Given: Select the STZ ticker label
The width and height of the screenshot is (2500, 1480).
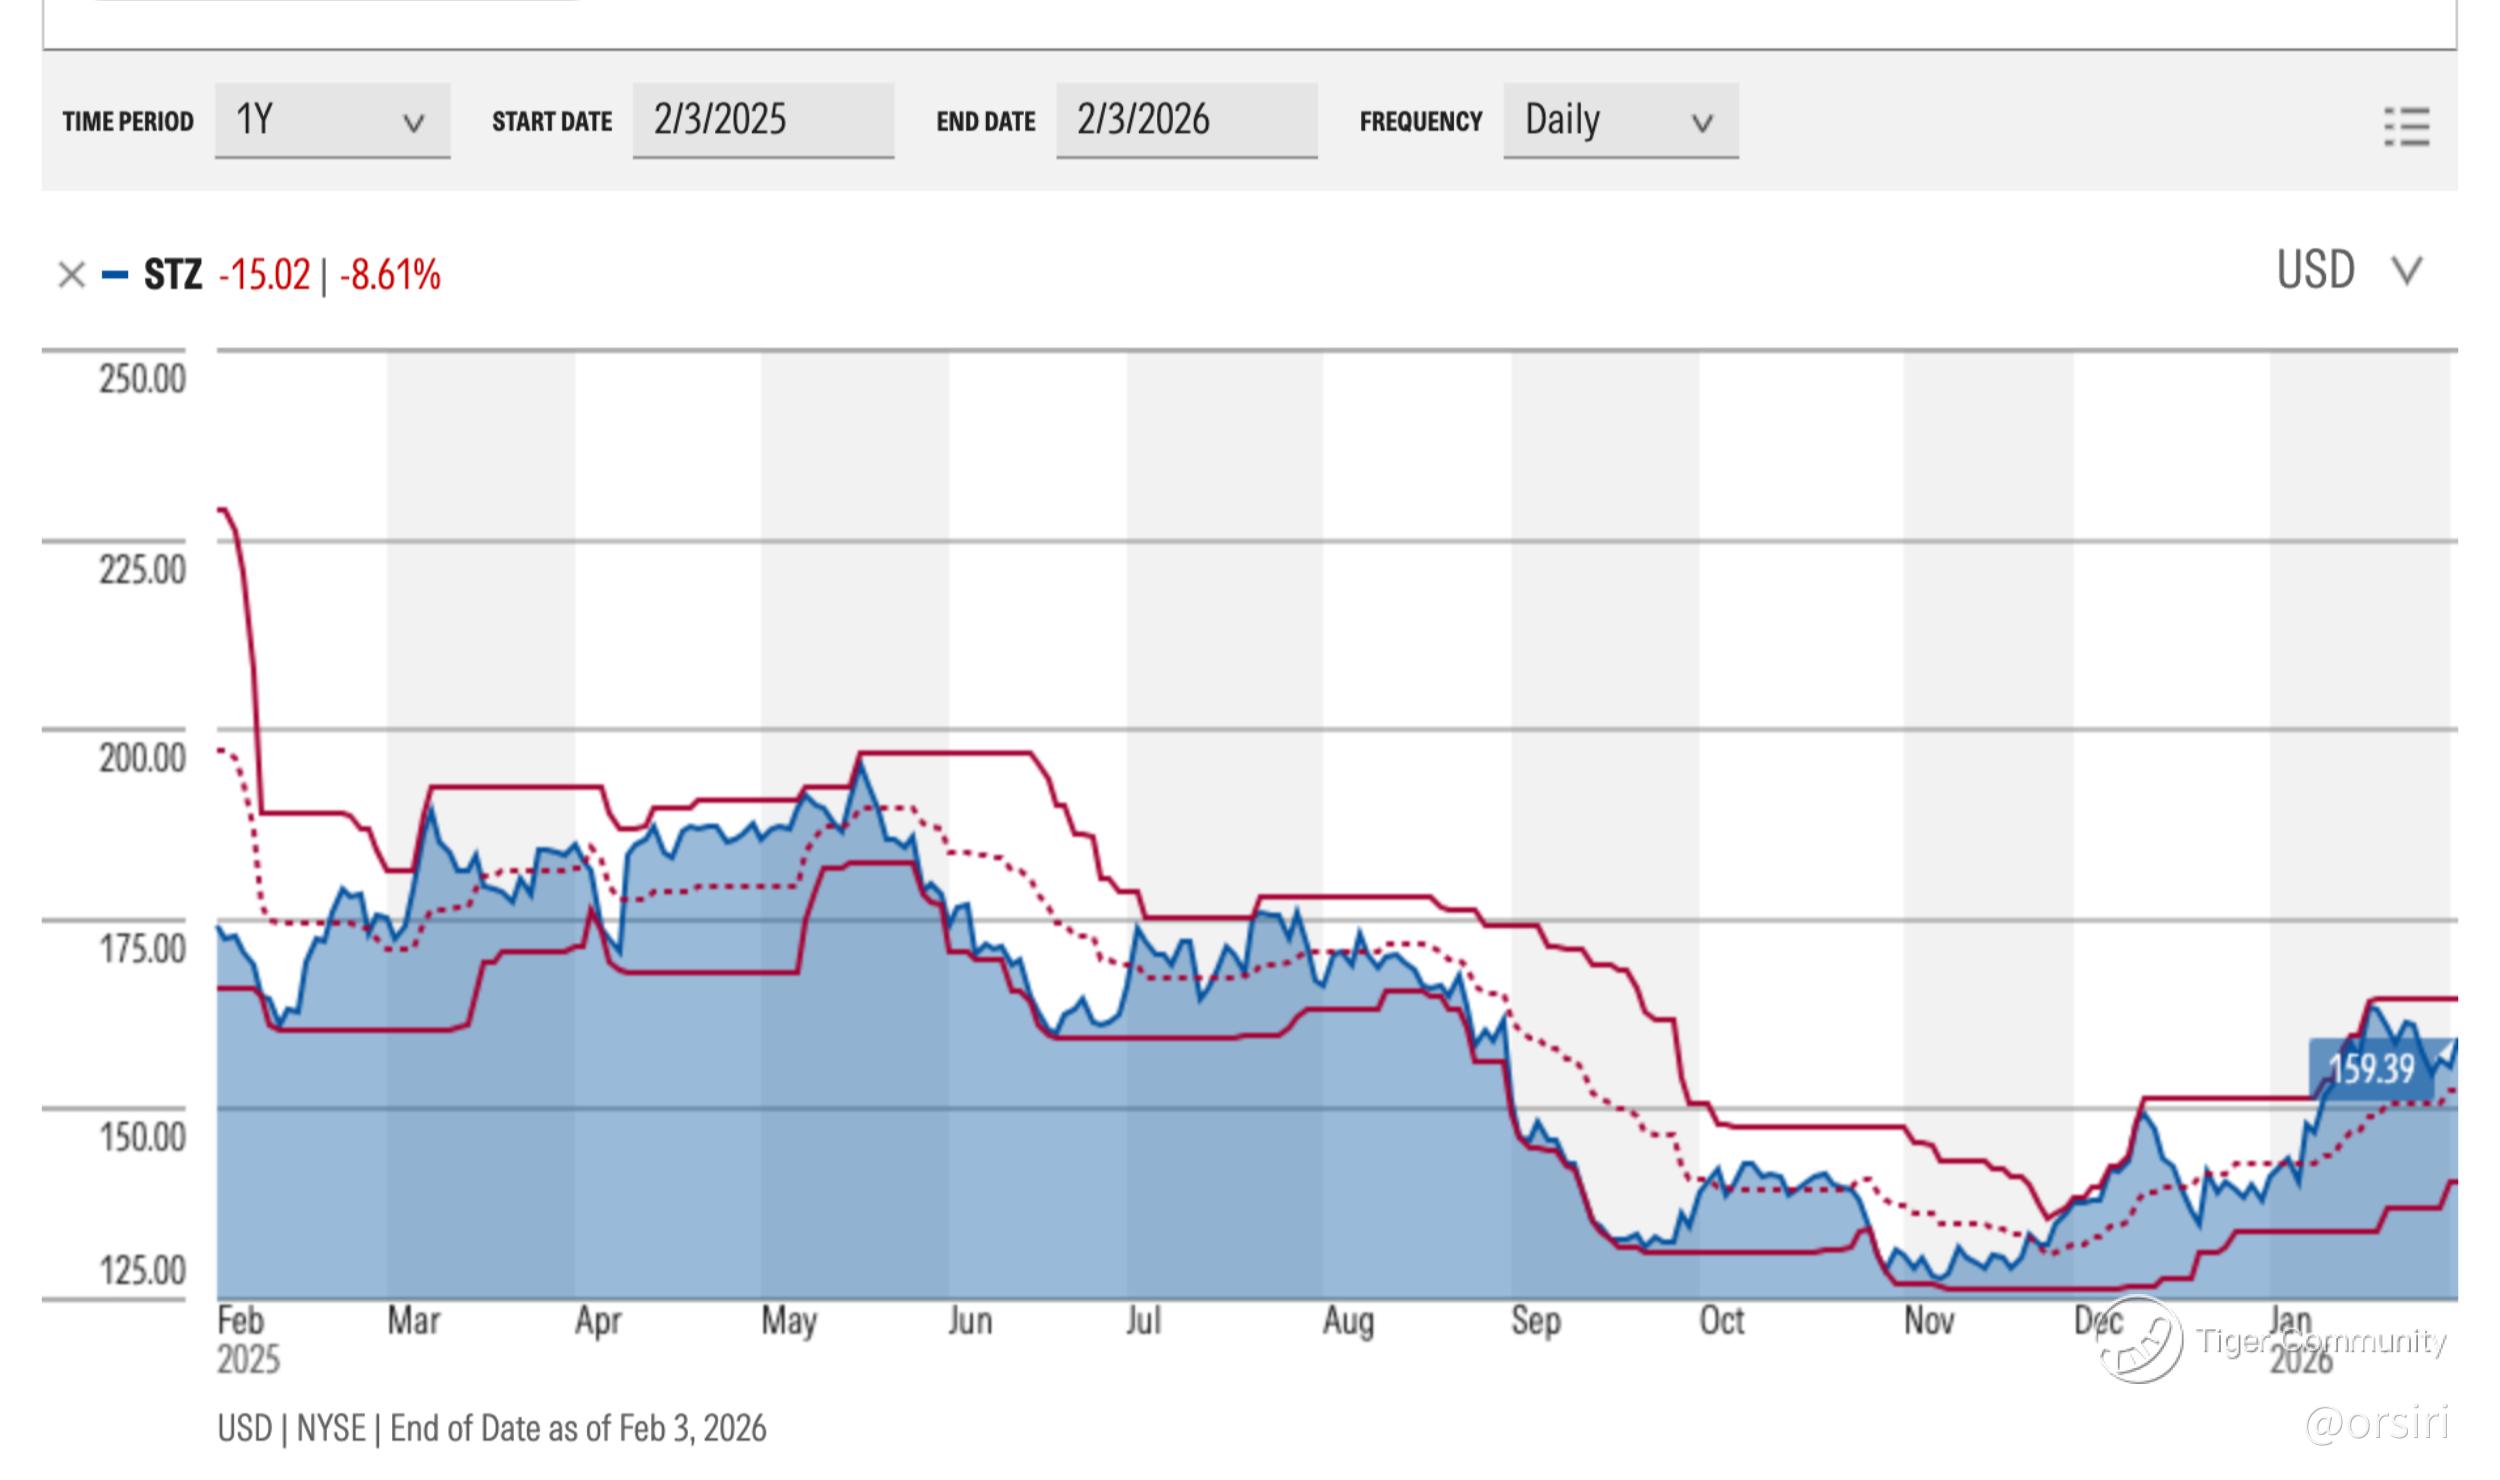Looking at the screenshot, I should tap(173, 275).
